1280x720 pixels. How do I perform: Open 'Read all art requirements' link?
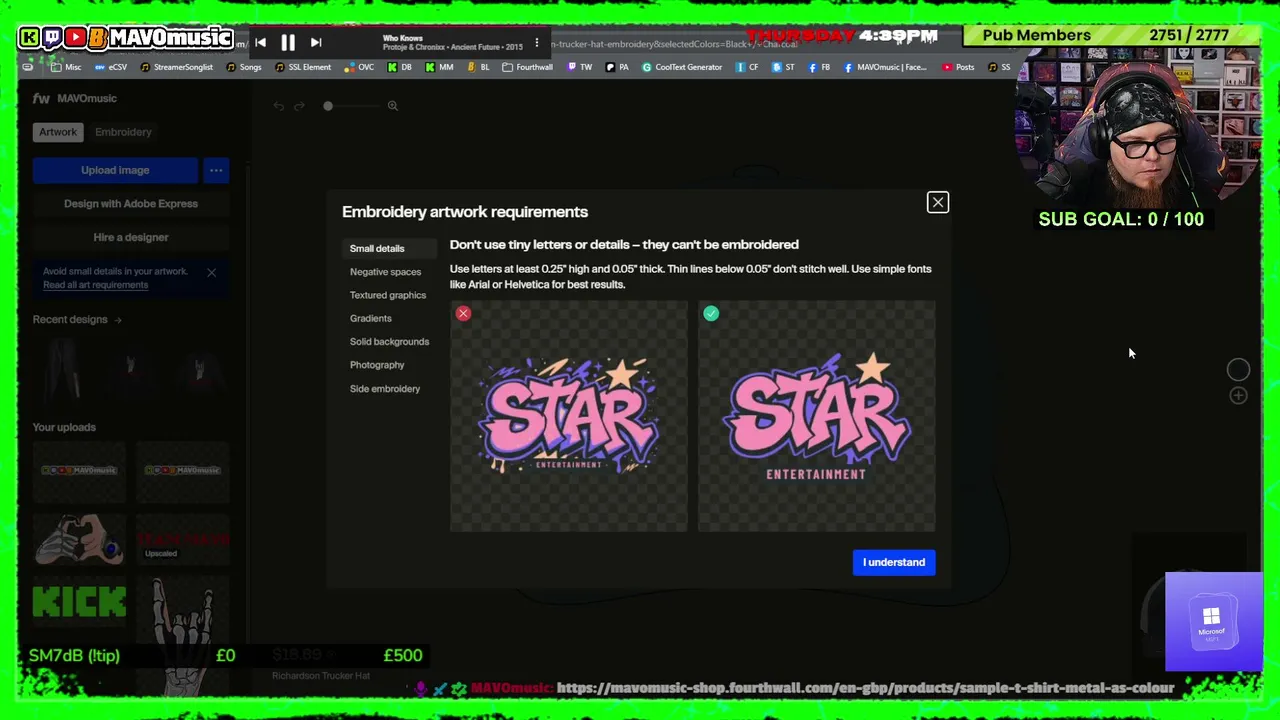(95, 285)
